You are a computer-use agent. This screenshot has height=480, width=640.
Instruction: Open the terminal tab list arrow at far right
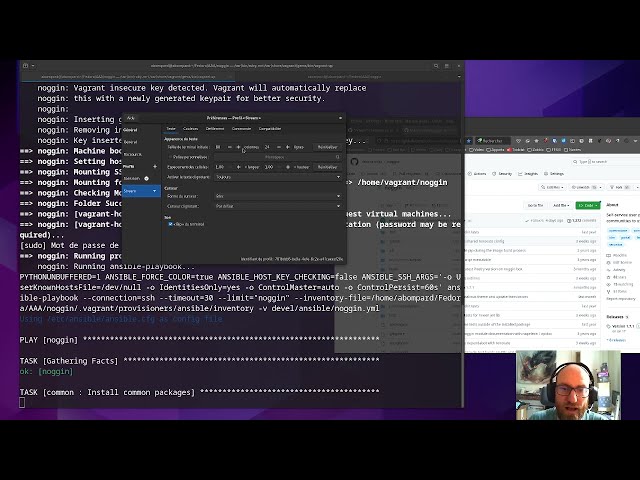coord(459,76)
